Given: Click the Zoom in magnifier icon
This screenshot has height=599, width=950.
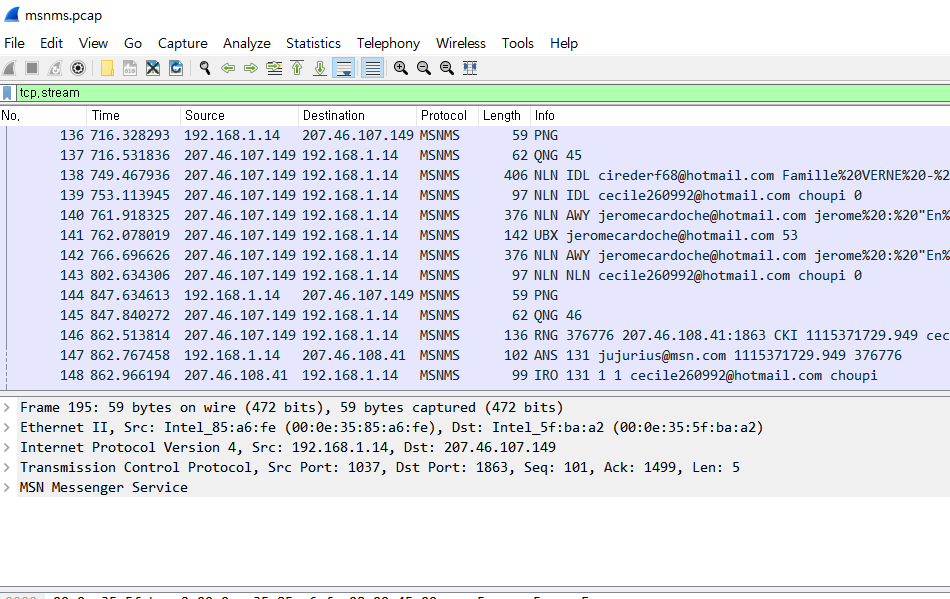Looking at the screenshot, I should point(400,68).
